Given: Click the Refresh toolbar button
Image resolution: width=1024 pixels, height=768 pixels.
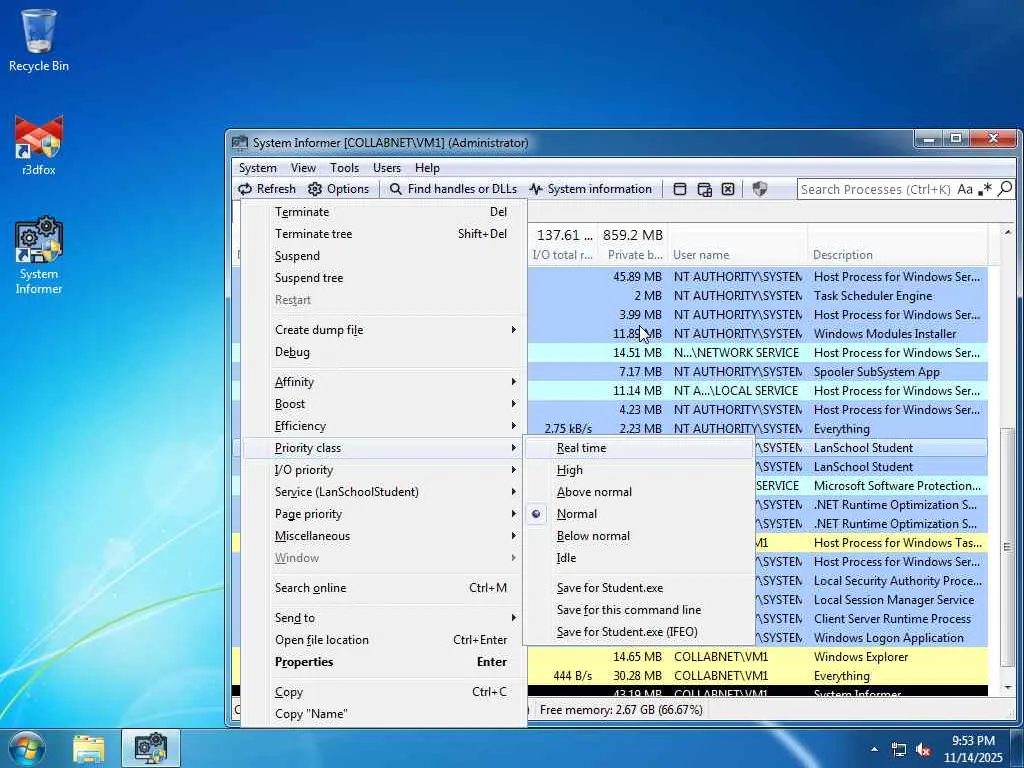Looking at the screenshot, I should 267,189.
